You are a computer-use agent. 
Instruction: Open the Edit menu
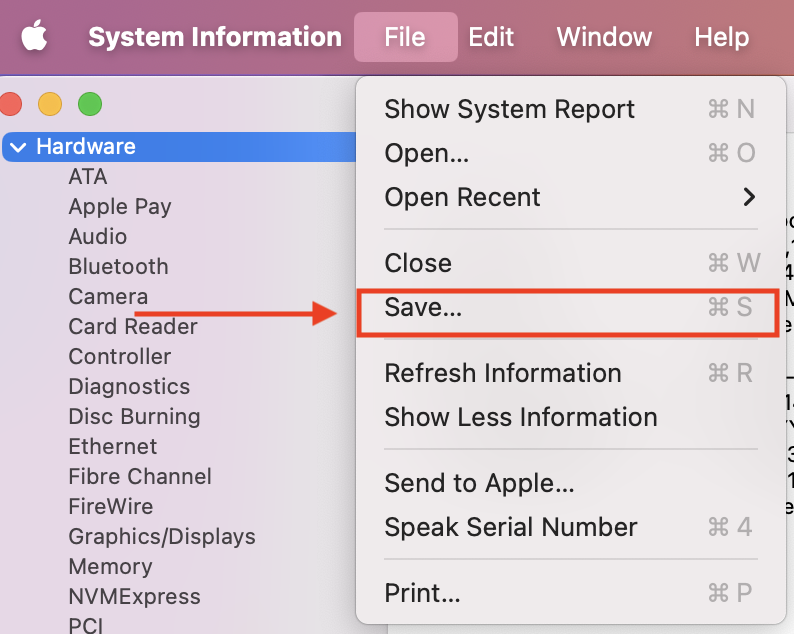pyautogui.click(x=491, y=37)
